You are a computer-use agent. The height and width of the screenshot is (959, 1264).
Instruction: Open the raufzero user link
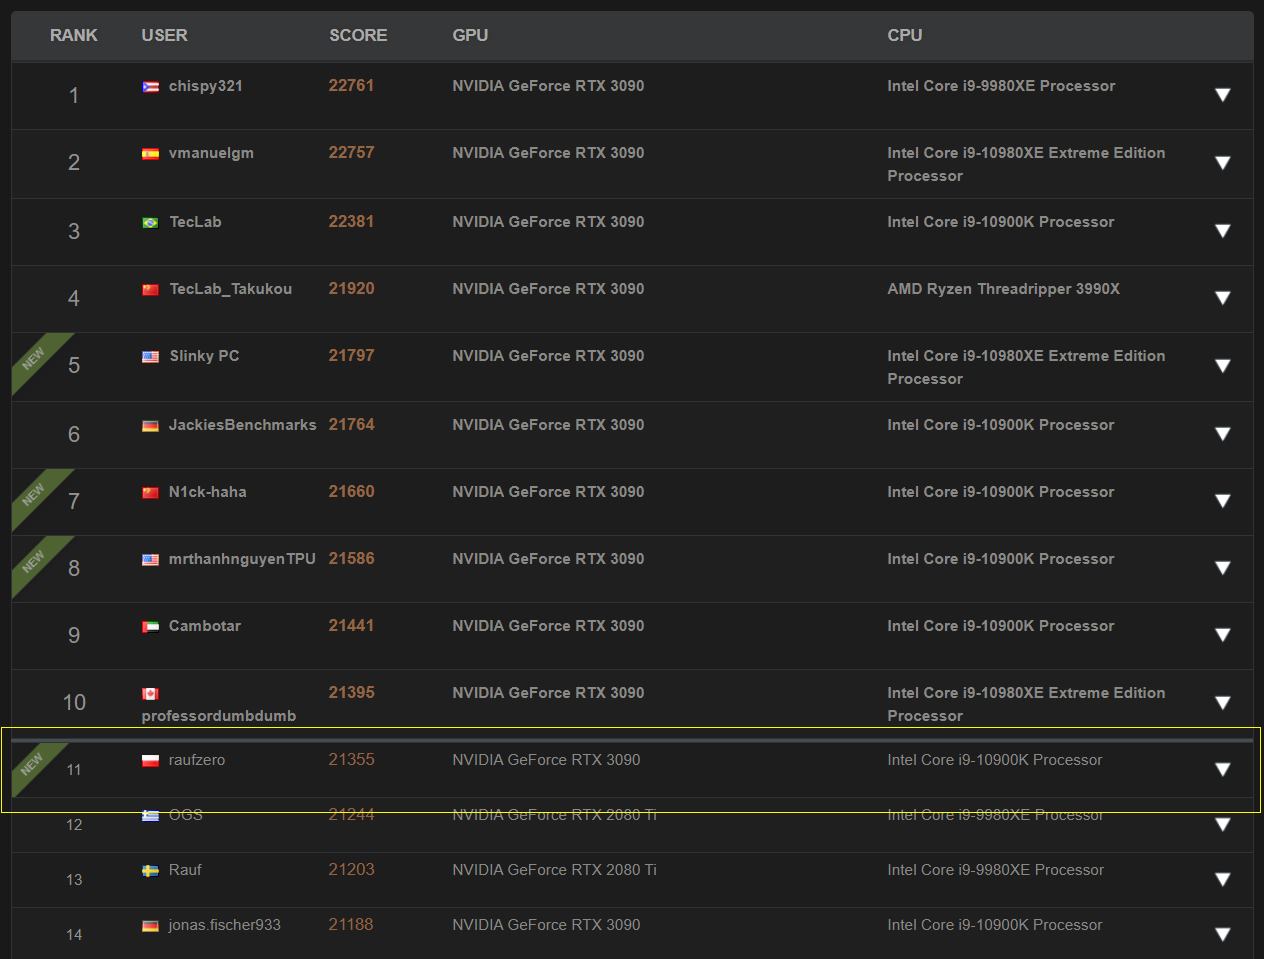(x=197, y=760)
